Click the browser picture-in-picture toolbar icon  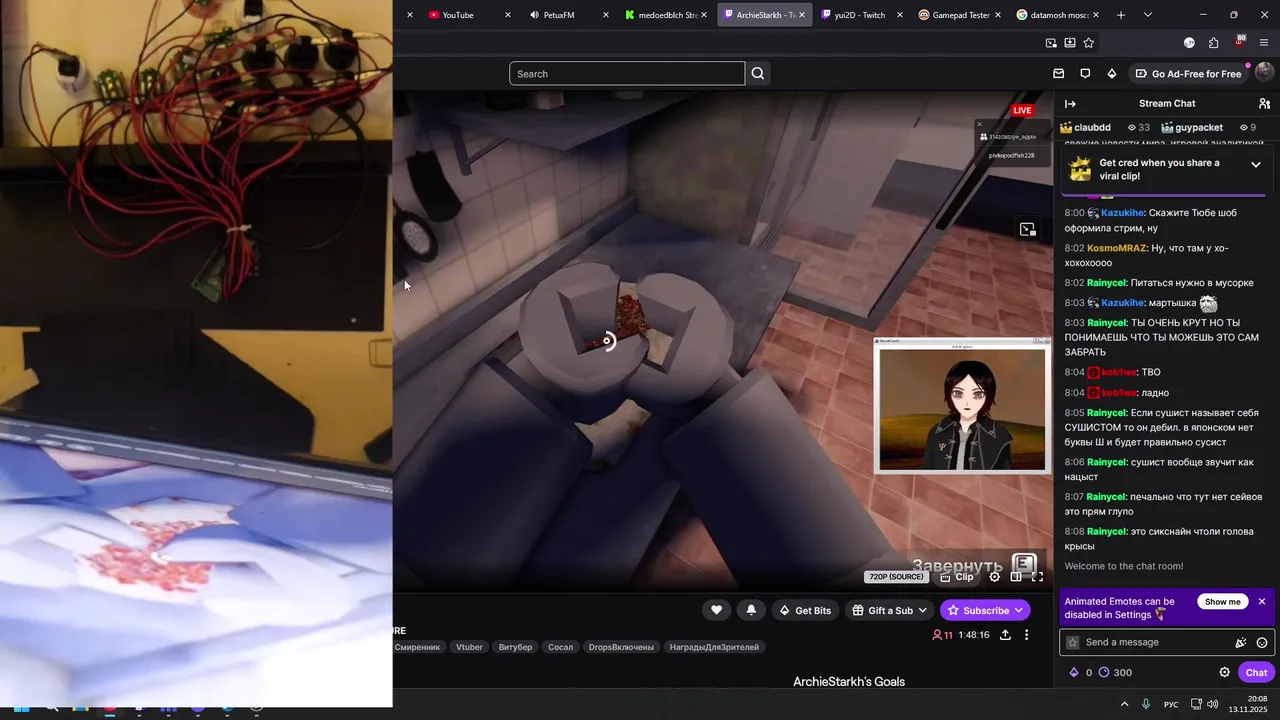(1051, 43)
